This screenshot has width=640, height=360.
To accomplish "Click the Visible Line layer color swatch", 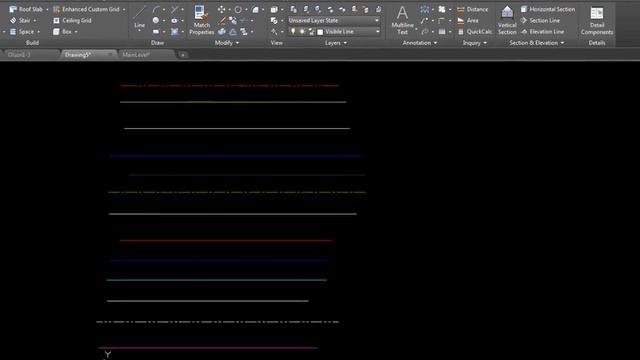I will [320, 32].
